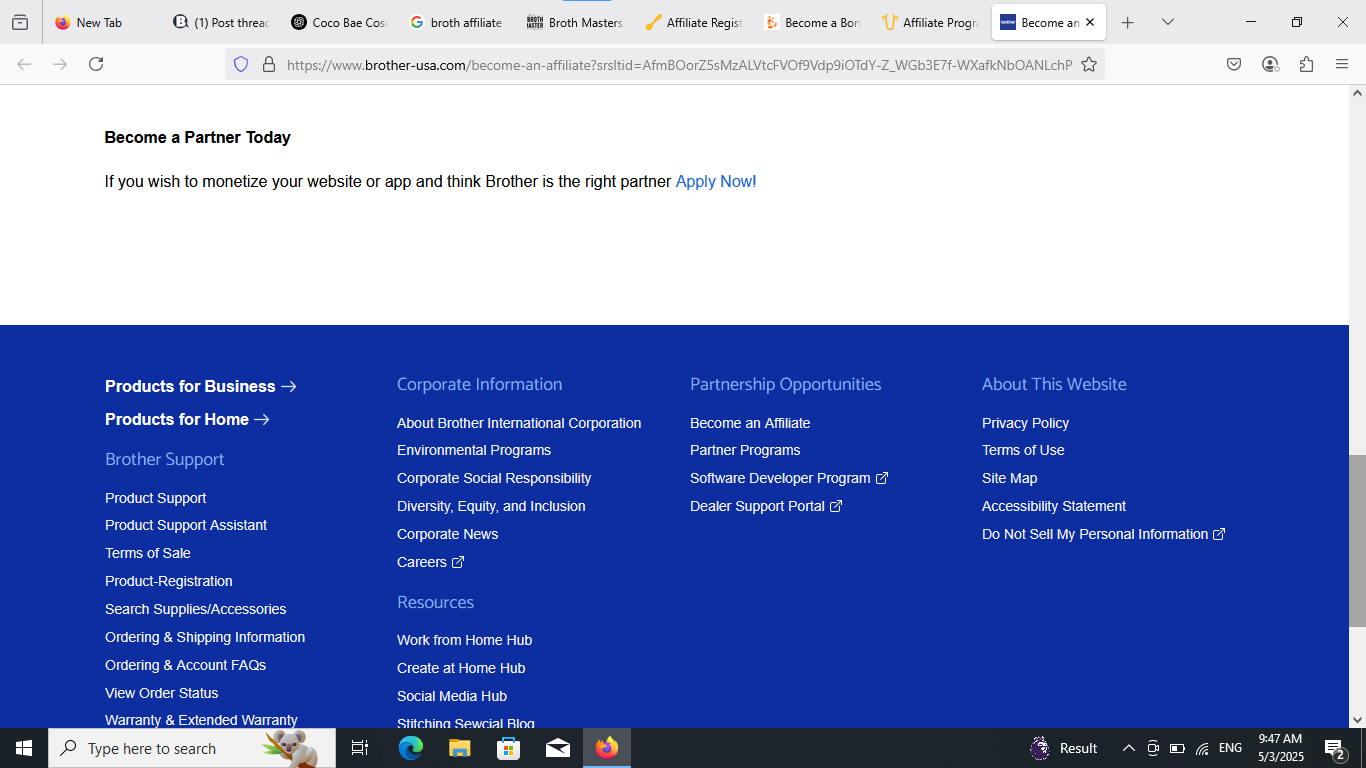Click Firefox icon on taskbar
Viewport: 1366px width, 768px height.
tap(607, 748)
